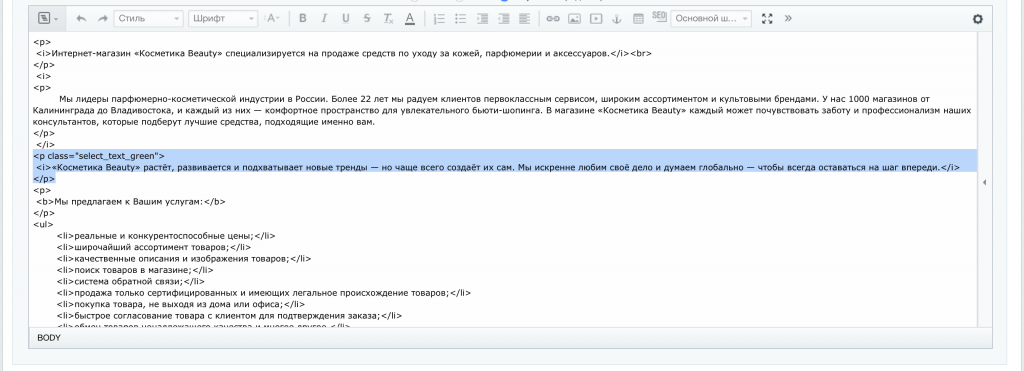Click the 'реальные и конкурентоспособные цены' list item
The image size is (1024, 371).
pyautogui.click(x=166, y=236)
